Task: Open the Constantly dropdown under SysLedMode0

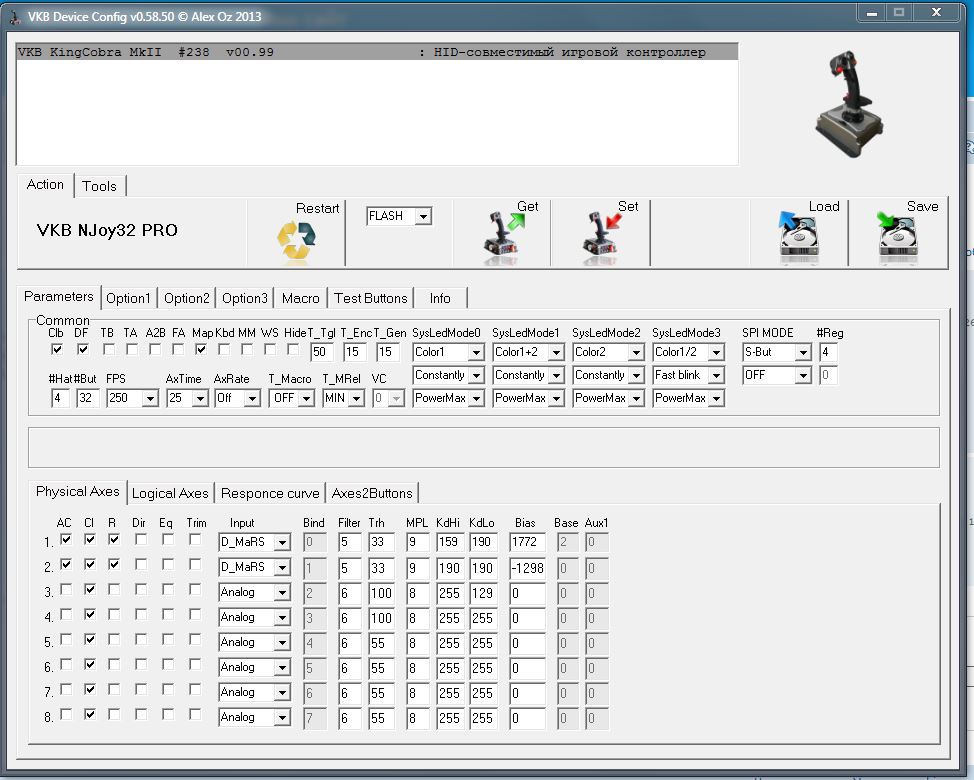Action: pos(476,375)
